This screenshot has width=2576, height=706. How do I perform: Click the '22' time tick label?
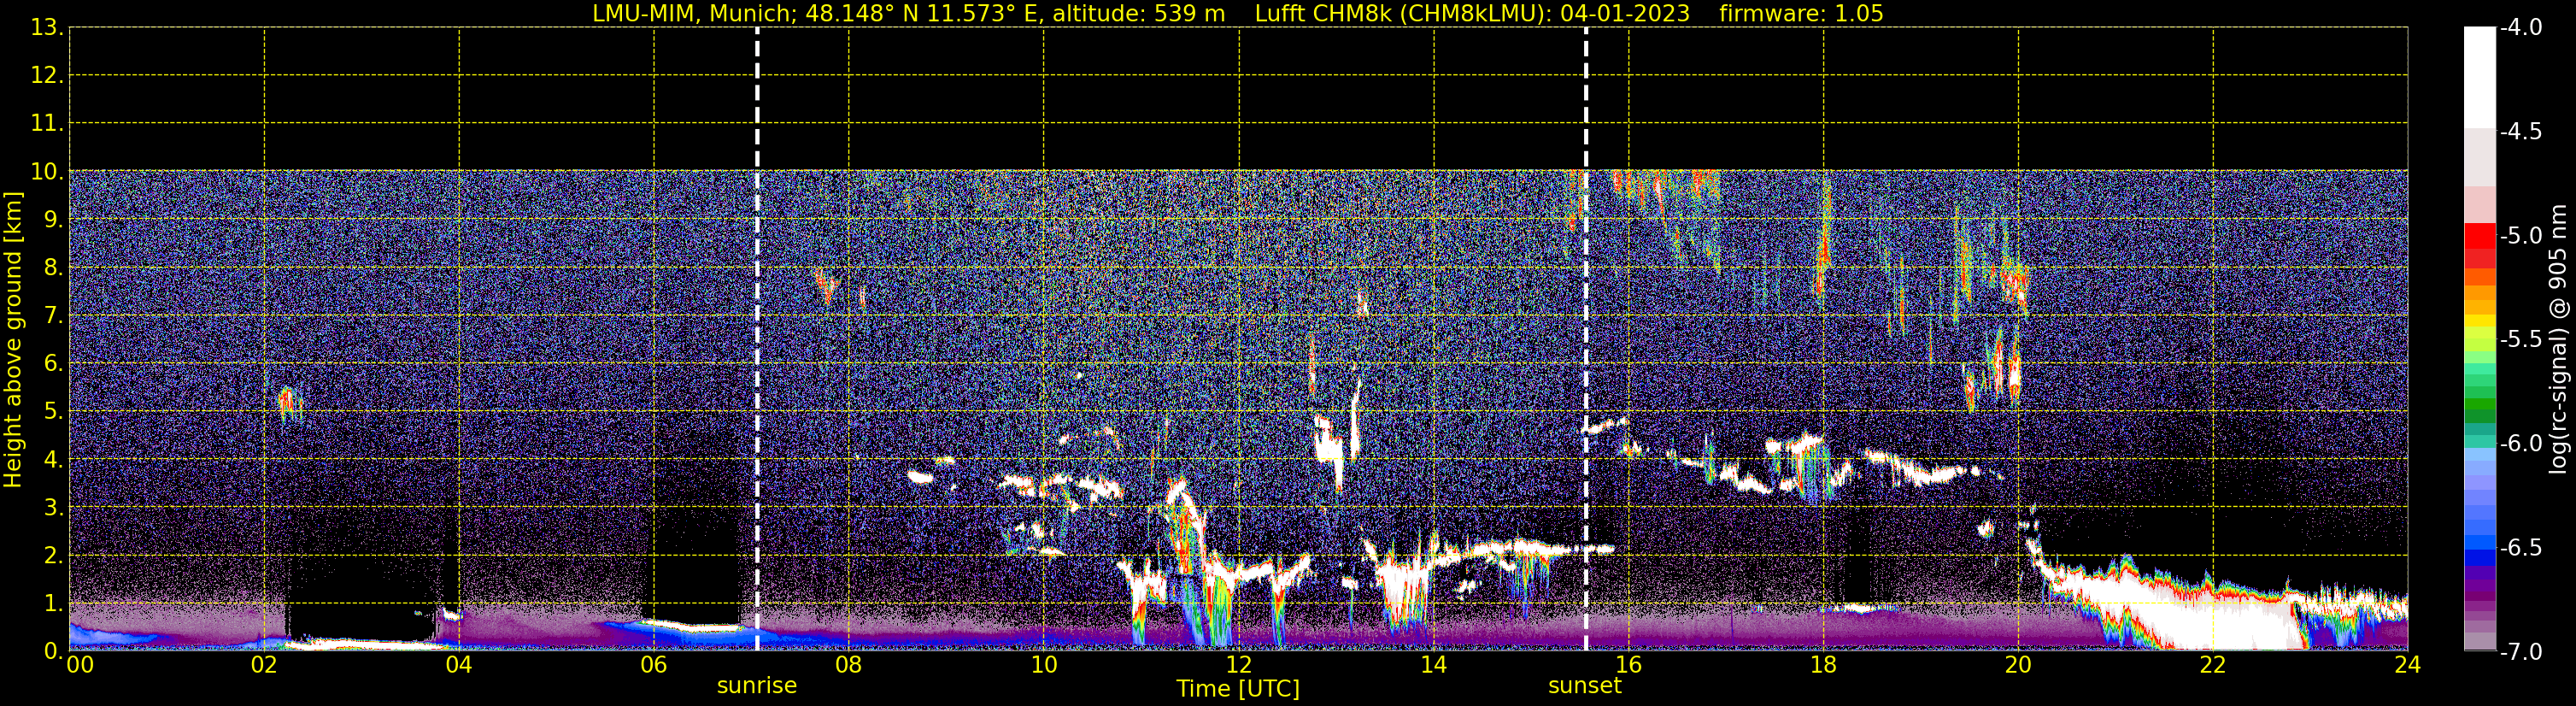click(x=2213, y=665)
